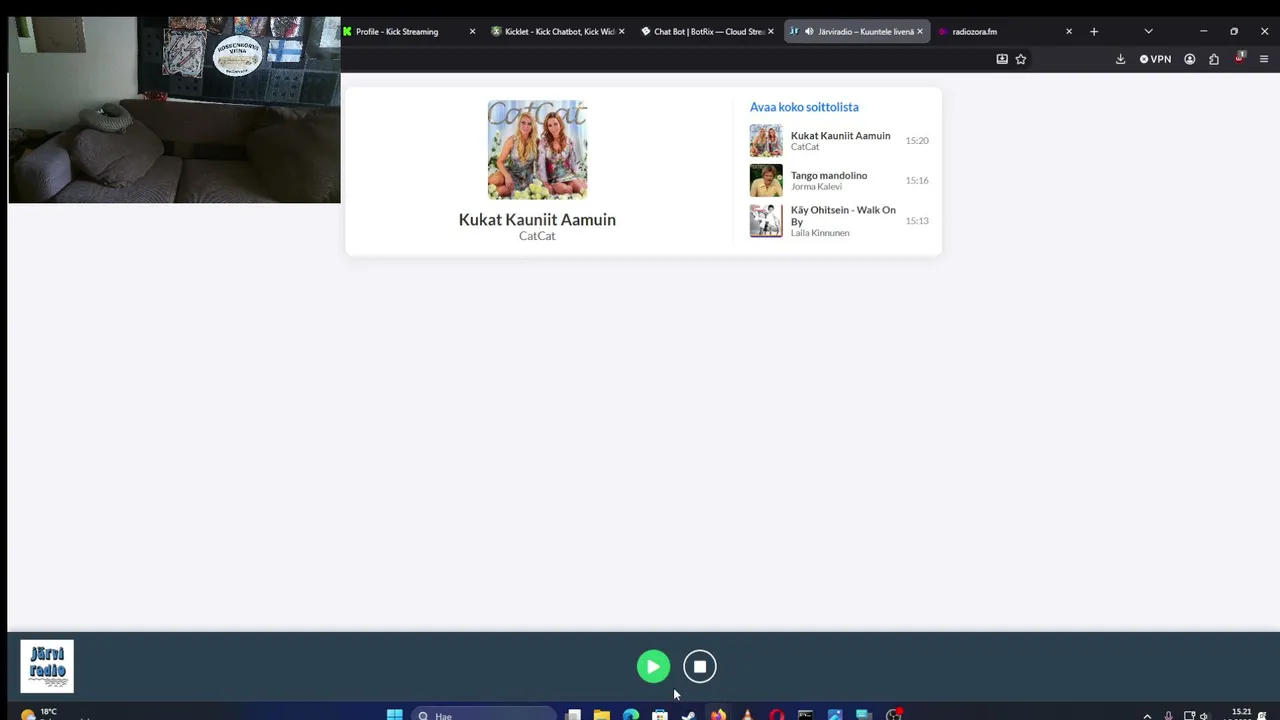Stop the radio stream
1280x720 pixels.
[x=700, y=667]
